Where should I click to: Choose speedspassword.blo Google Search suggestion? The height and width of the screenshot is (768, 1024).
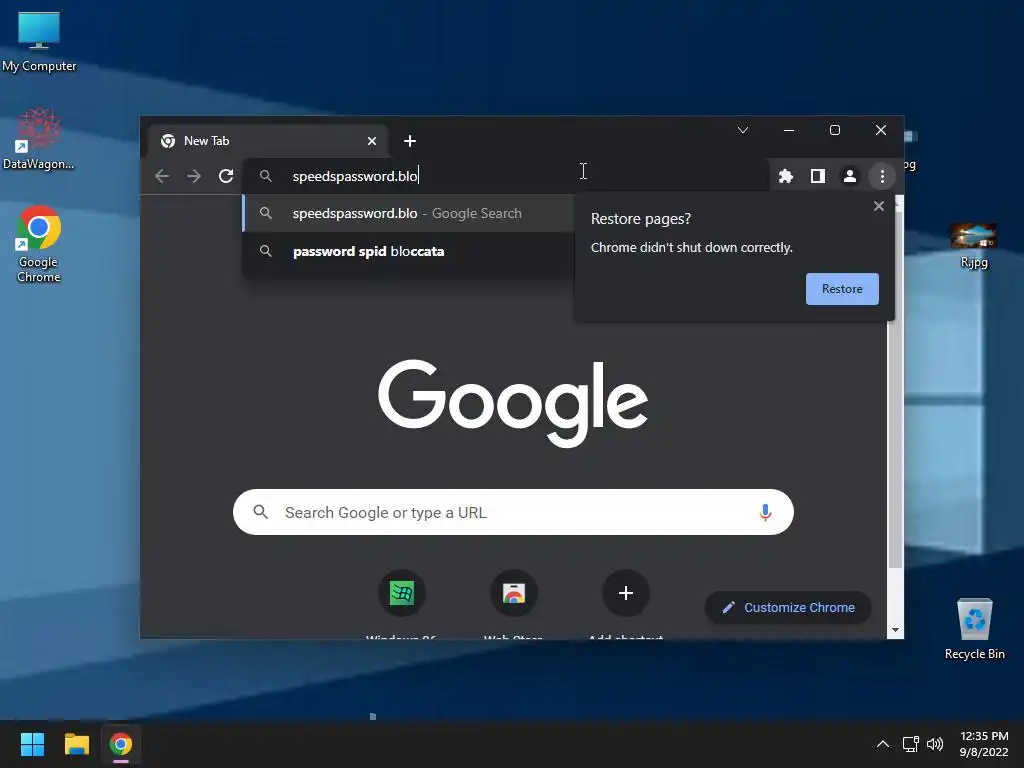409,214
